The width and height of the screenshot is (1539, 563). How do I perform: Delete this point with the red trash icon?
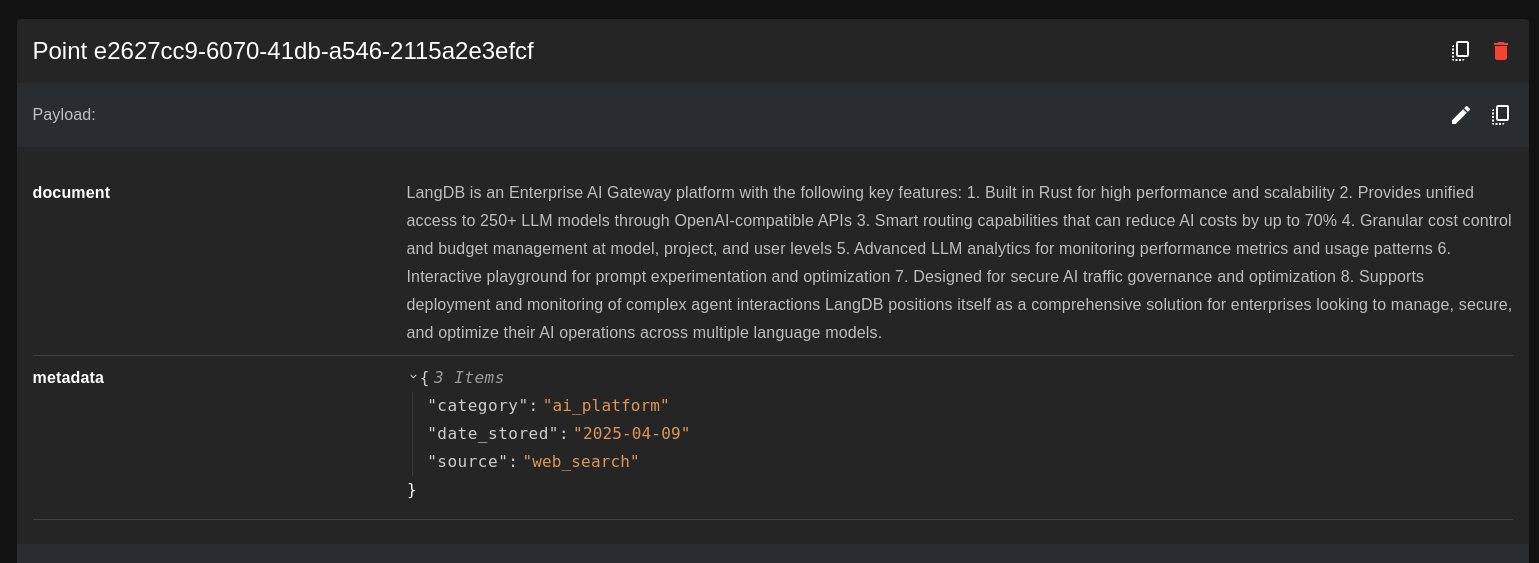[1500, 51]
